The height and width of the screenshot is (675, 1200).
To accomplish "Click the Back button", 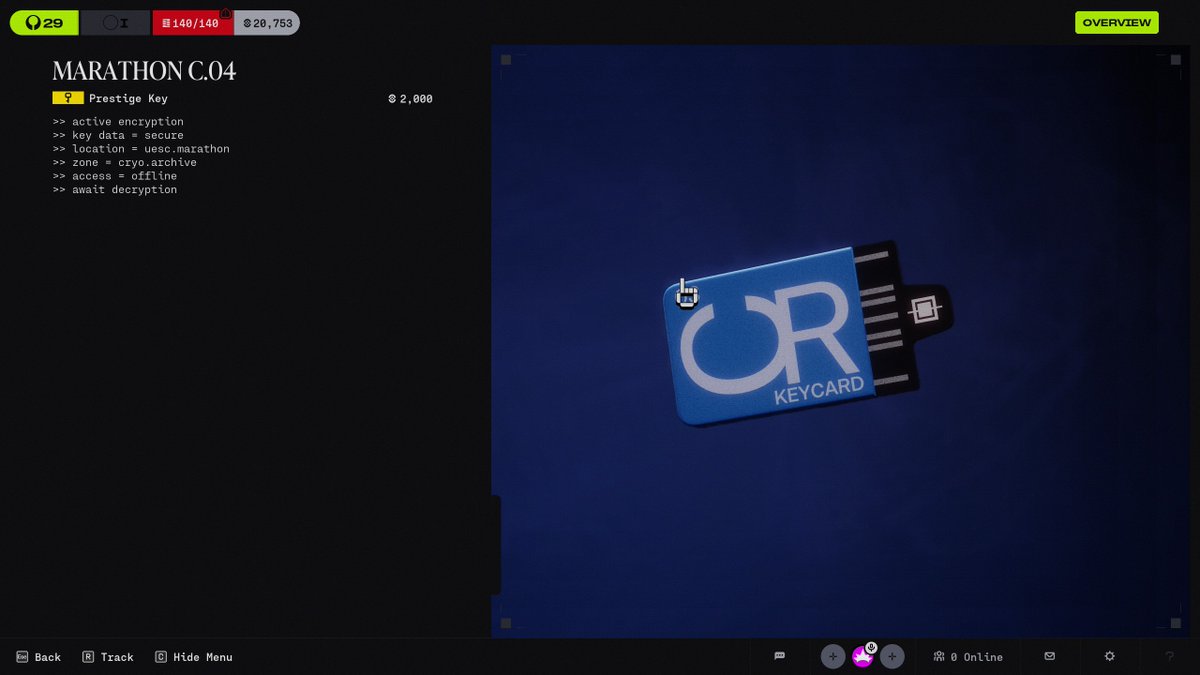I will click(39, 657).
